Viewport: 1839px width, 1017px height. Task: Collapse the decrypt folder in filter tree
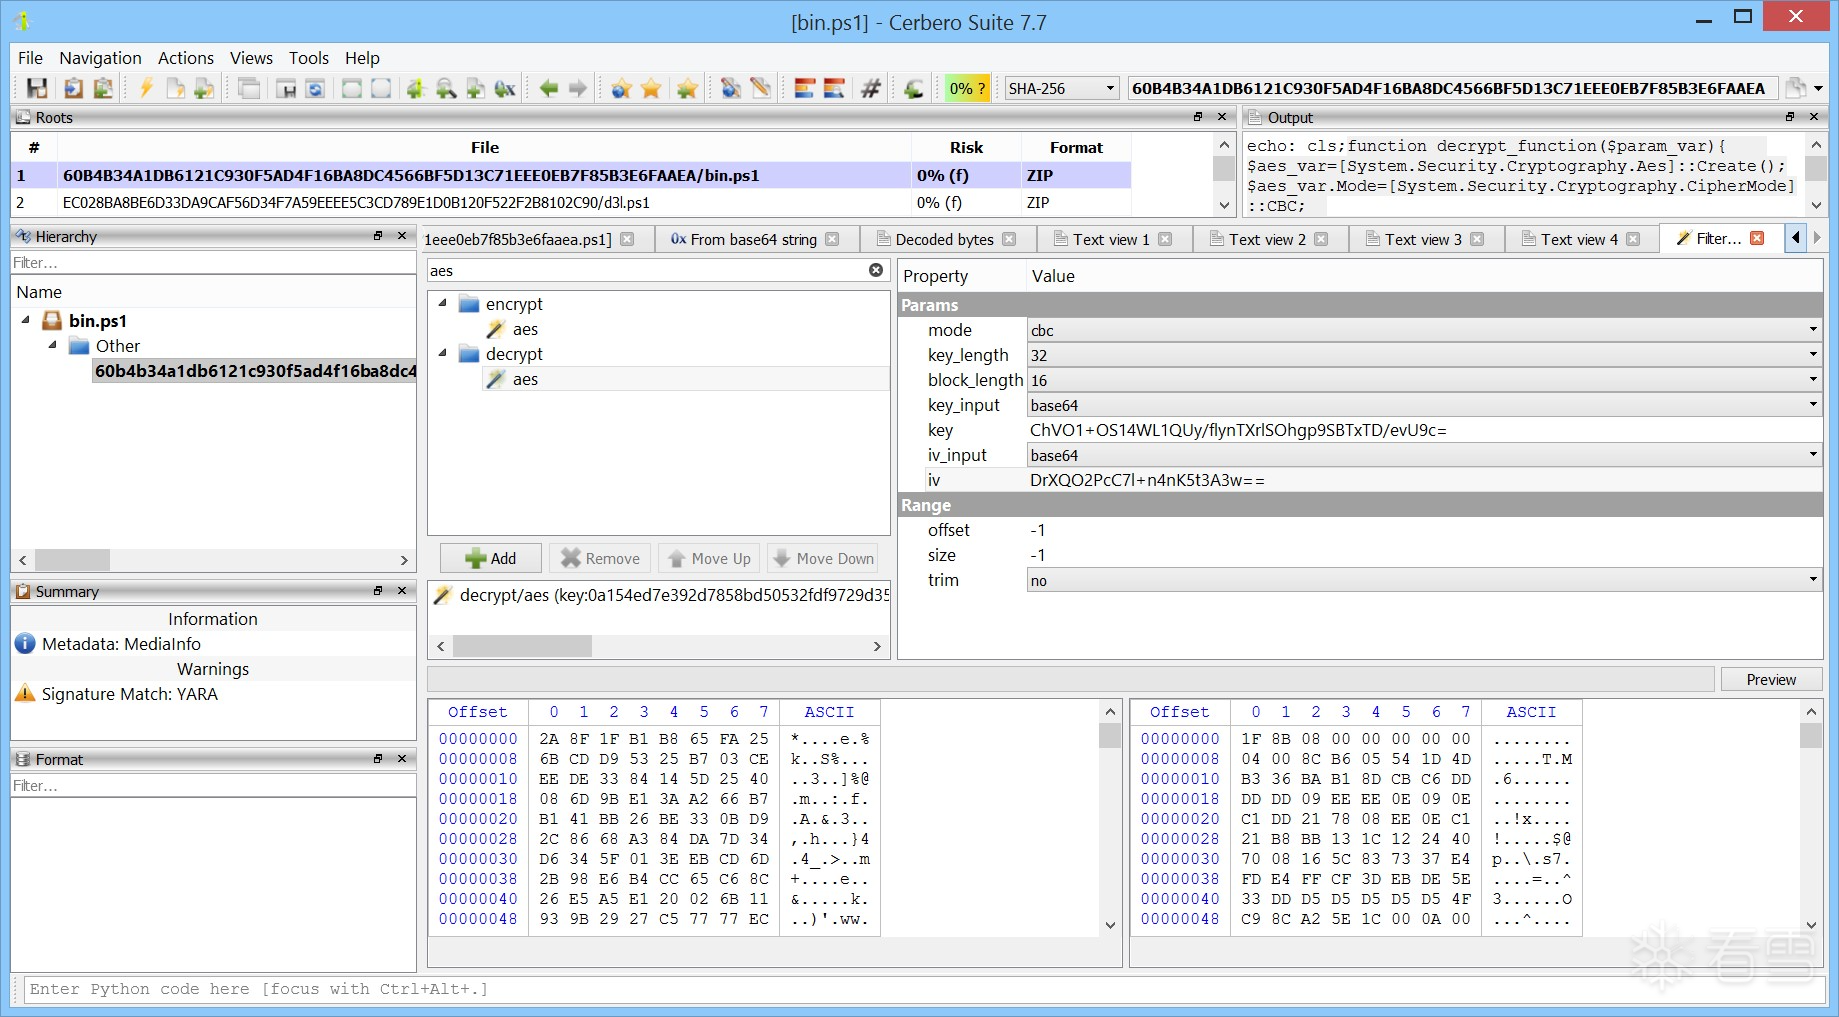coord(442,353)
